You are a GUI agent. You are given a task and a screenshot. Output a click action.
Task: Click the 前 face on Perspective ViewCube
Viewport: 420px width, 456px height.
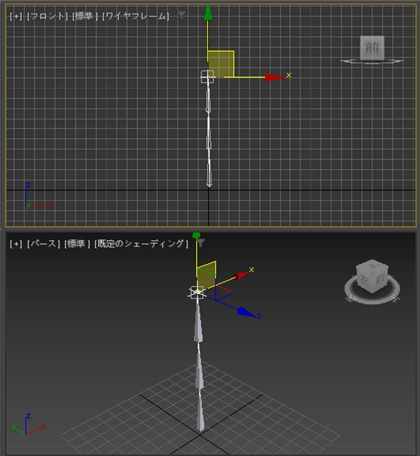pos(380,279)
